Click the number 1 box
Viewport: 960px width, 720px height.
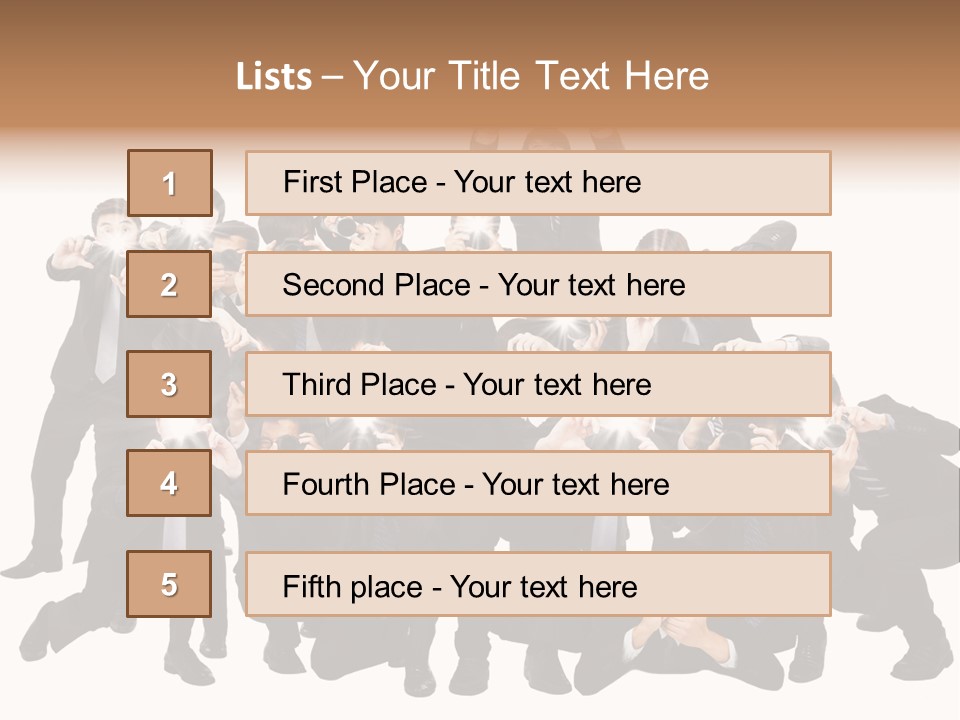[169, 183]
